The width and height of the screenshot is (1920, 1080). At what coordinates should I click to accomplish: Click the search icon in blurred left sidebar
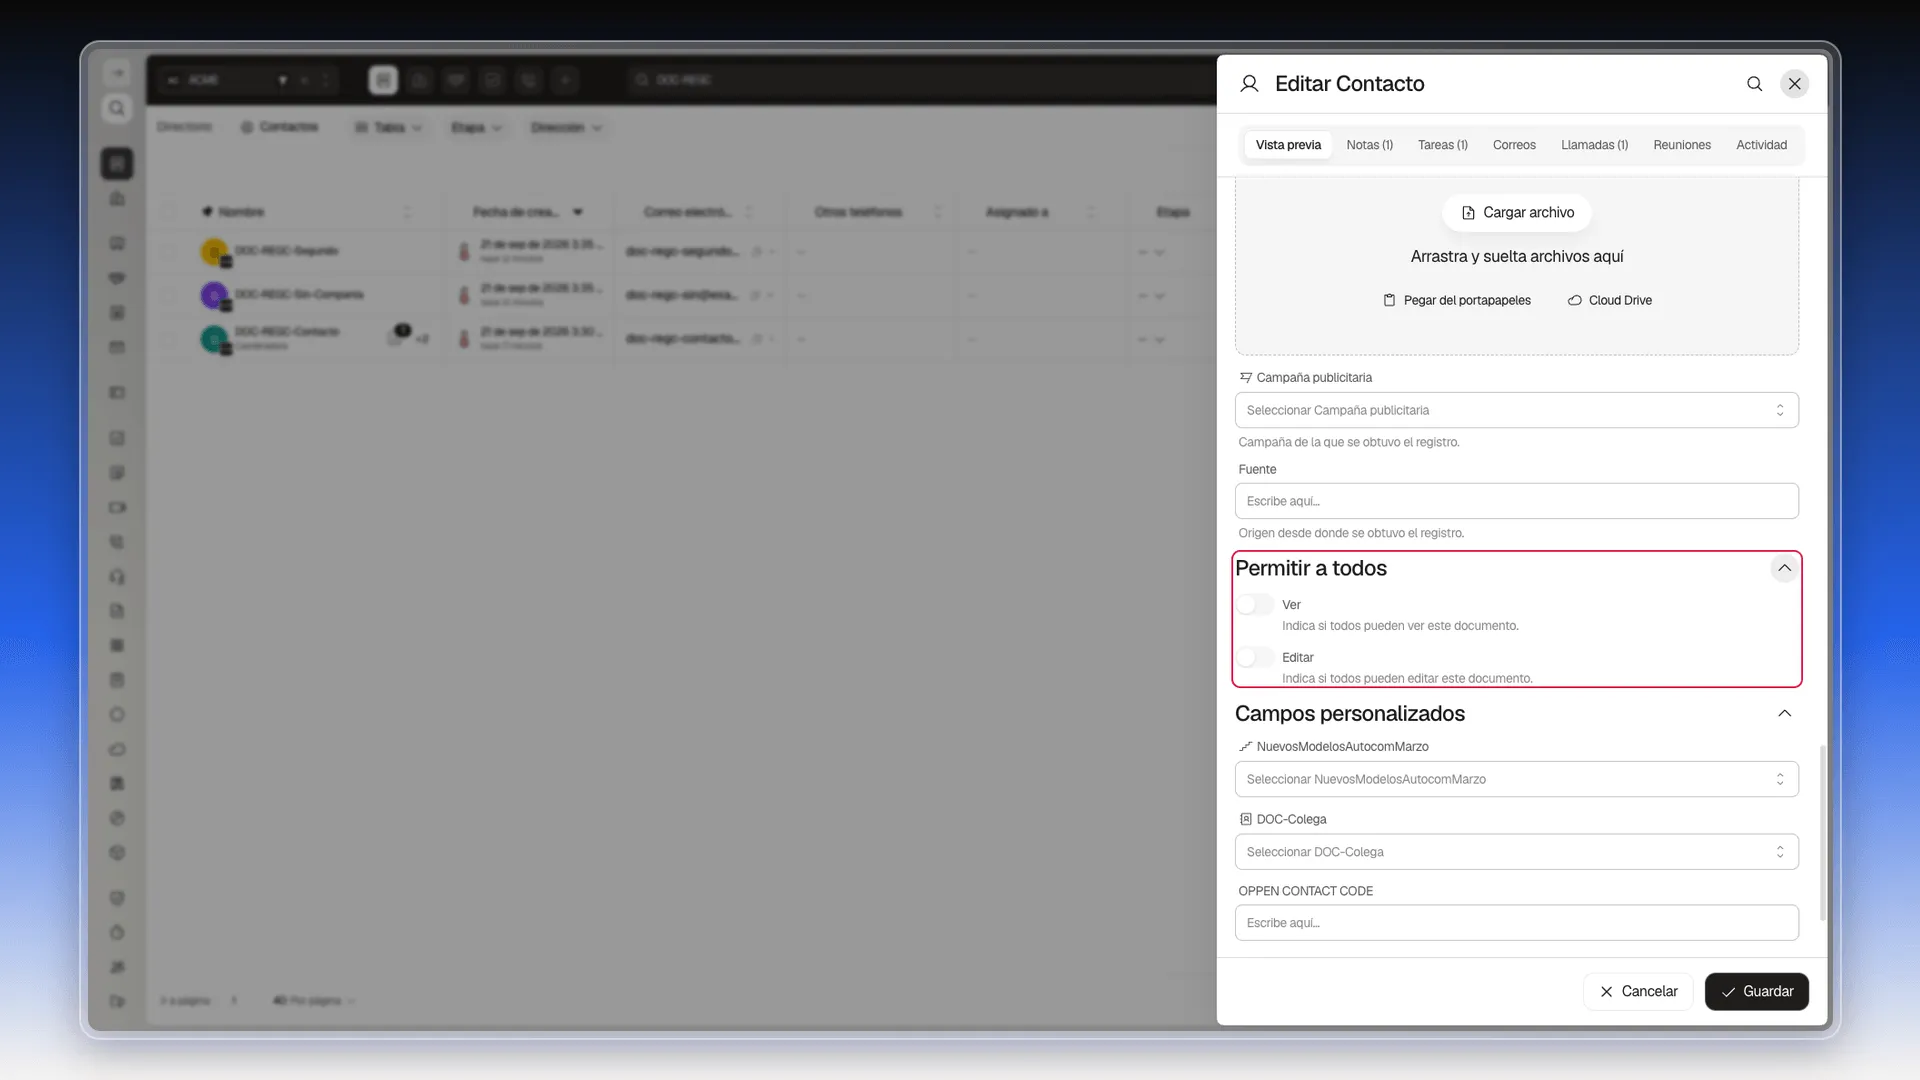coord(117,108)
